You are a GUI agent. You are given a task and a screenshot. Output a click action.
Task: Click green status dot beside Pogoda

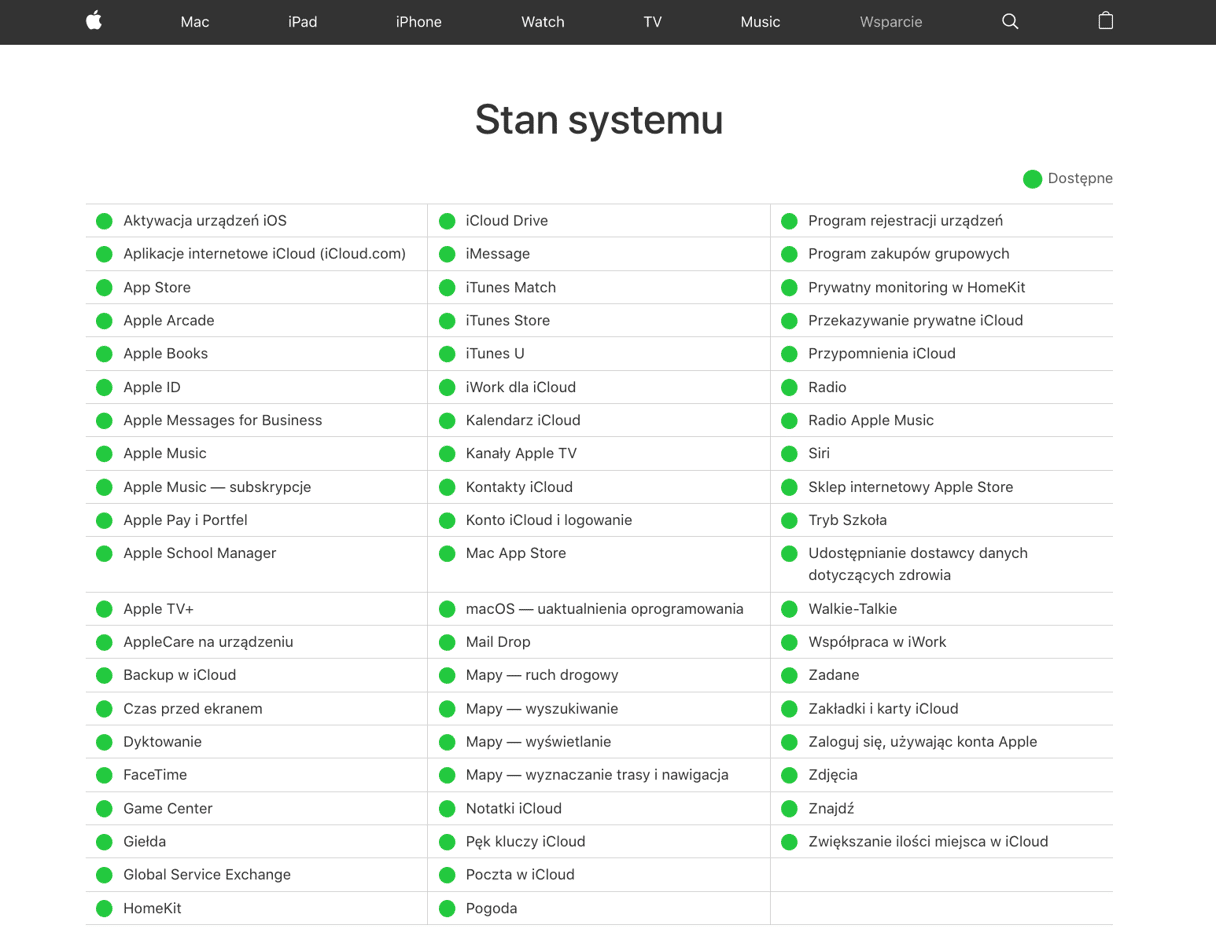click(x=447, y=909)
